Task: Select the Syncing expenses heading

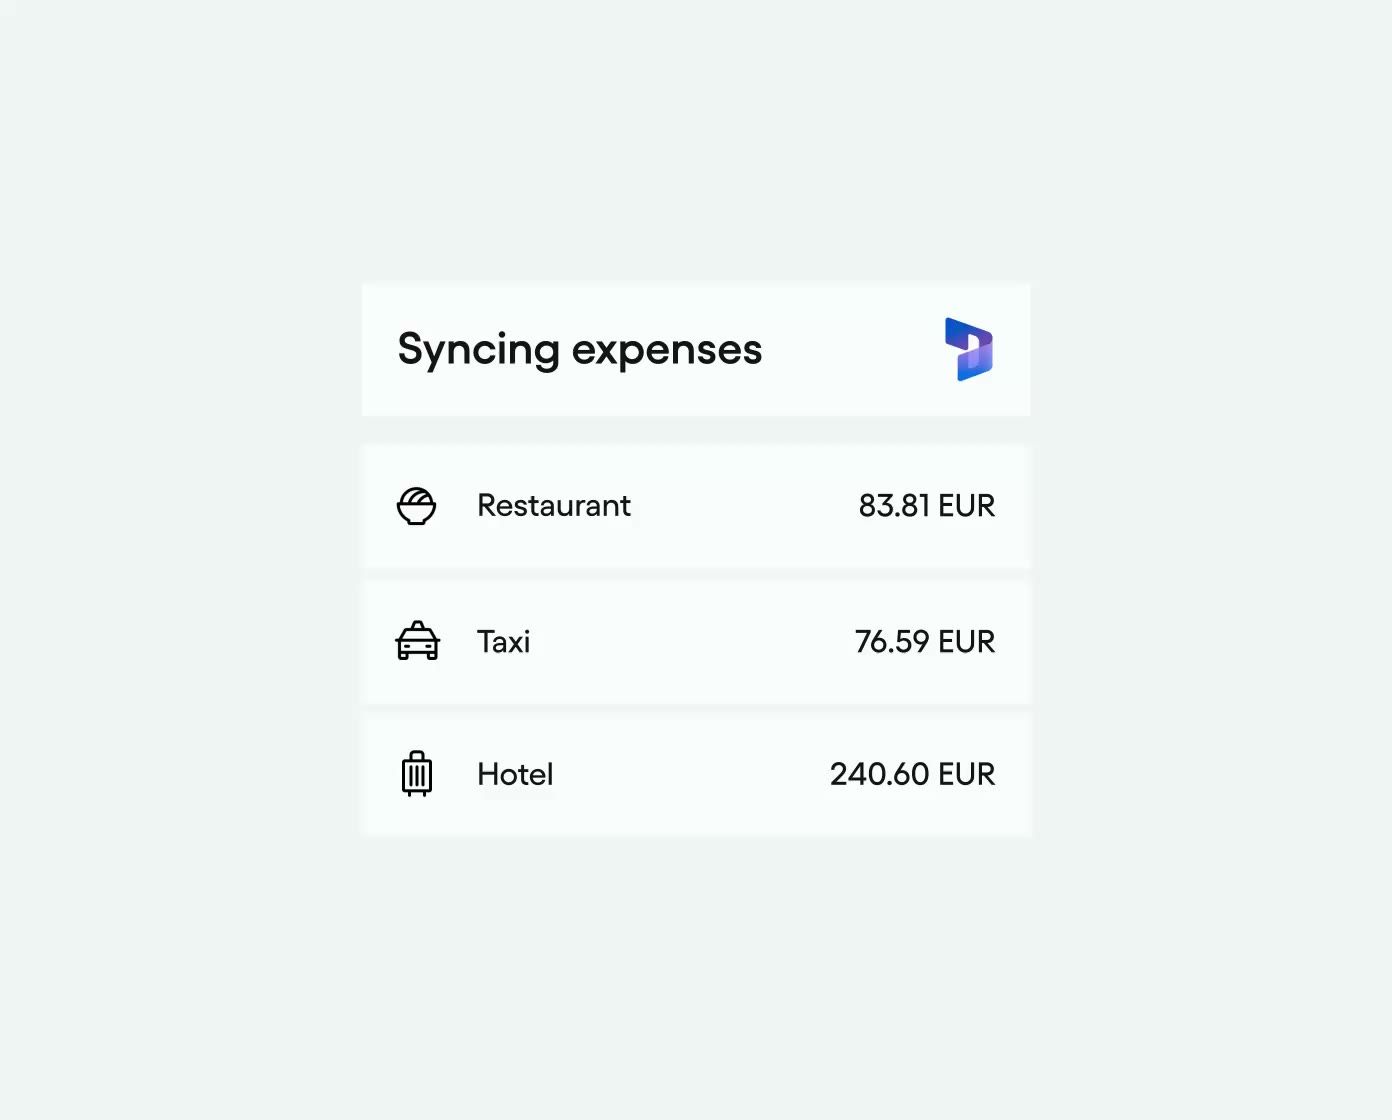Action: point(580,350)
